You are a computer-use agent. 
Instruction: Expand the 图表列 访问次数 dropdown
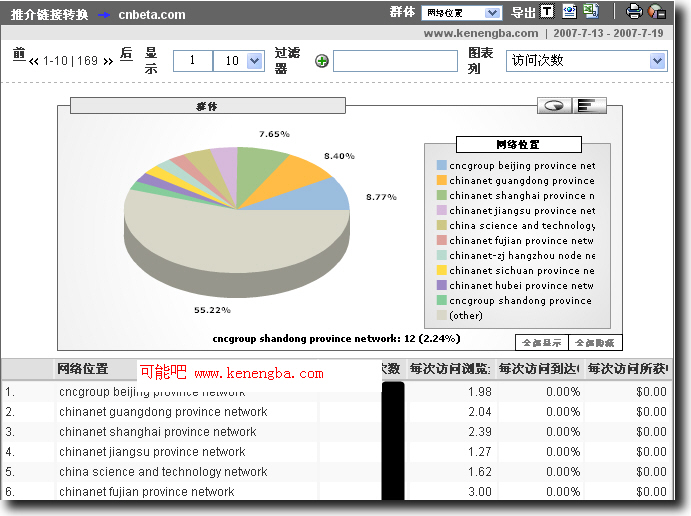click(587, 61)
